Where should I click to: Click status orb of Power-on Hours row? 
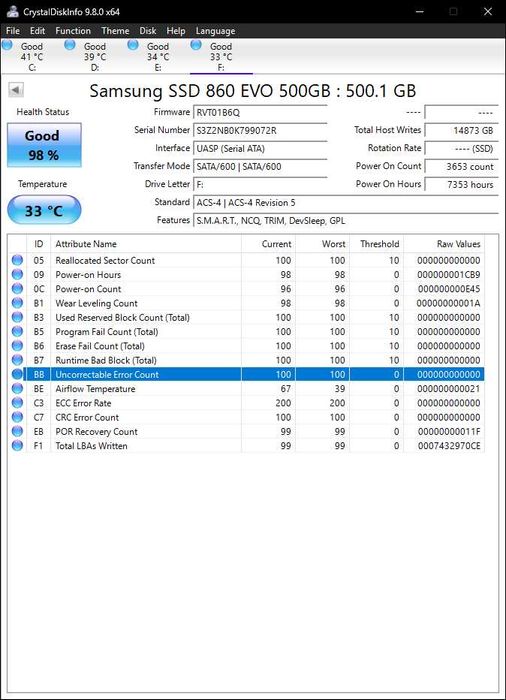click(x=17, y=275)
